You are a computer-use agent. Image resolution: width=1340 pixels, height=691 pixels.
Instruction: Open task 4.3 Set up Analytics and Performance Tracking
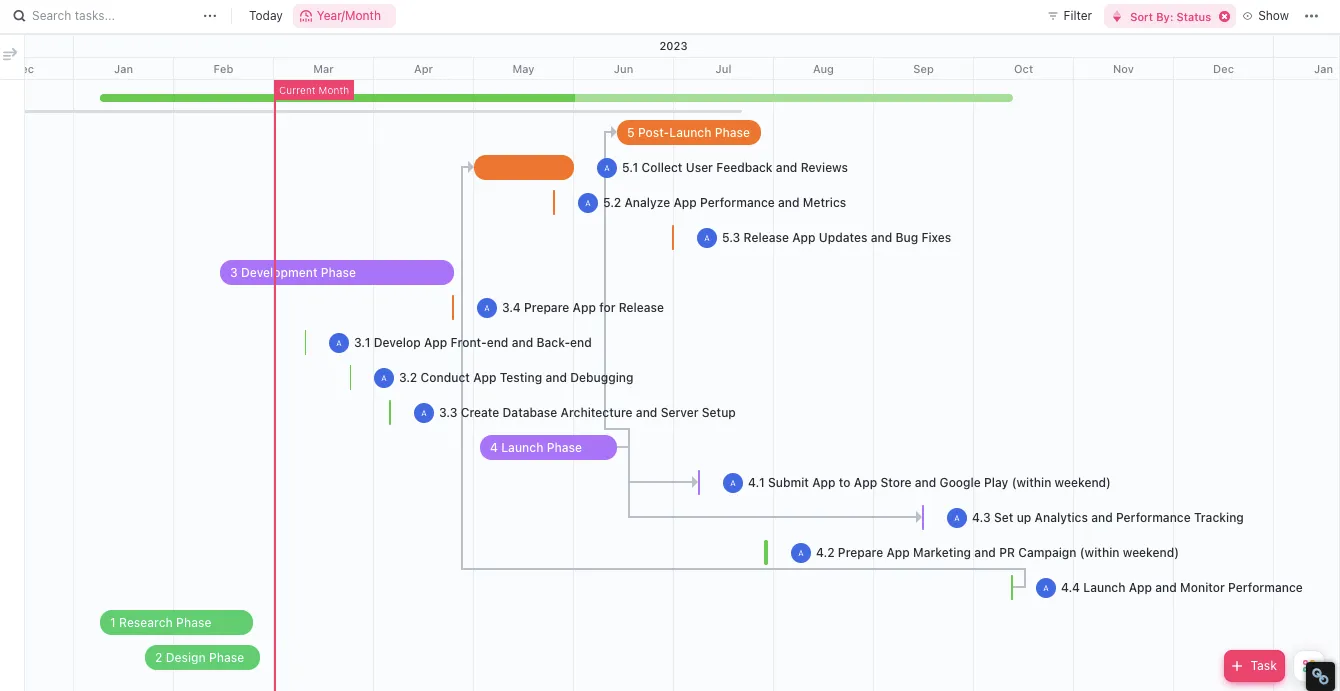(x=1108, y=518)
